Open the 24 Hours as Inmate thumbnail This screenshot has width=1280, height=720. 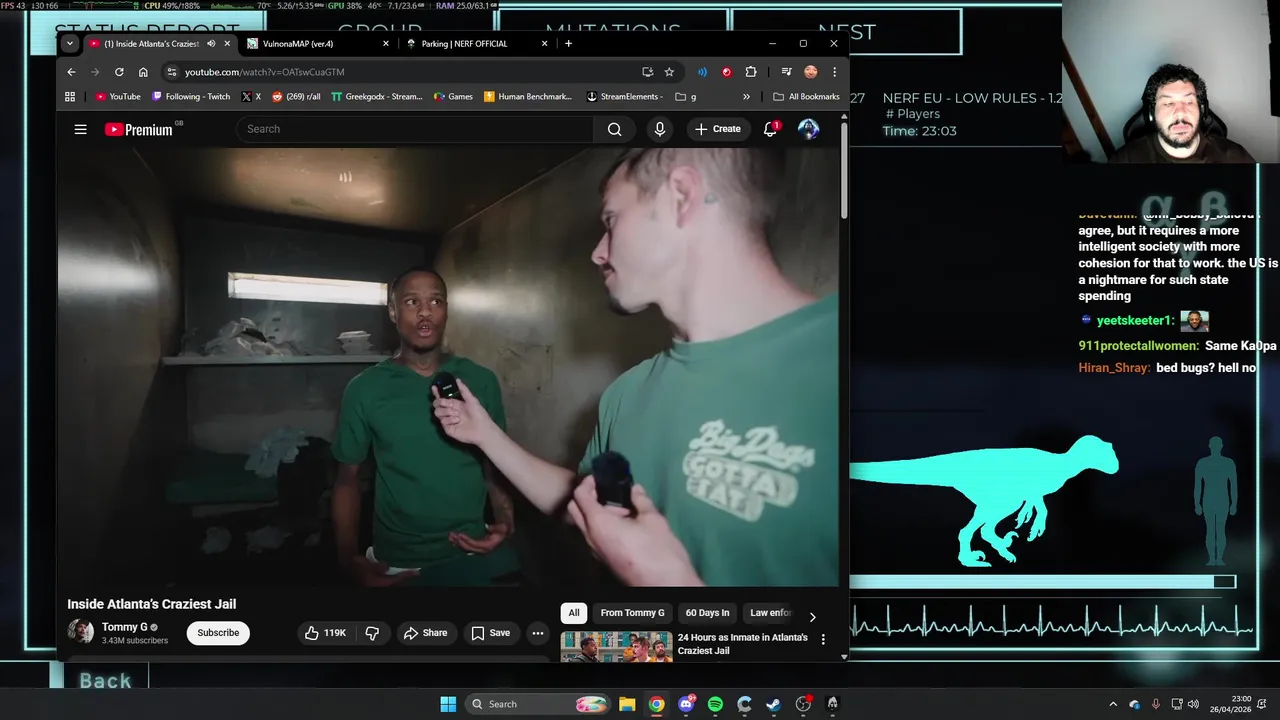coord(616,647)
